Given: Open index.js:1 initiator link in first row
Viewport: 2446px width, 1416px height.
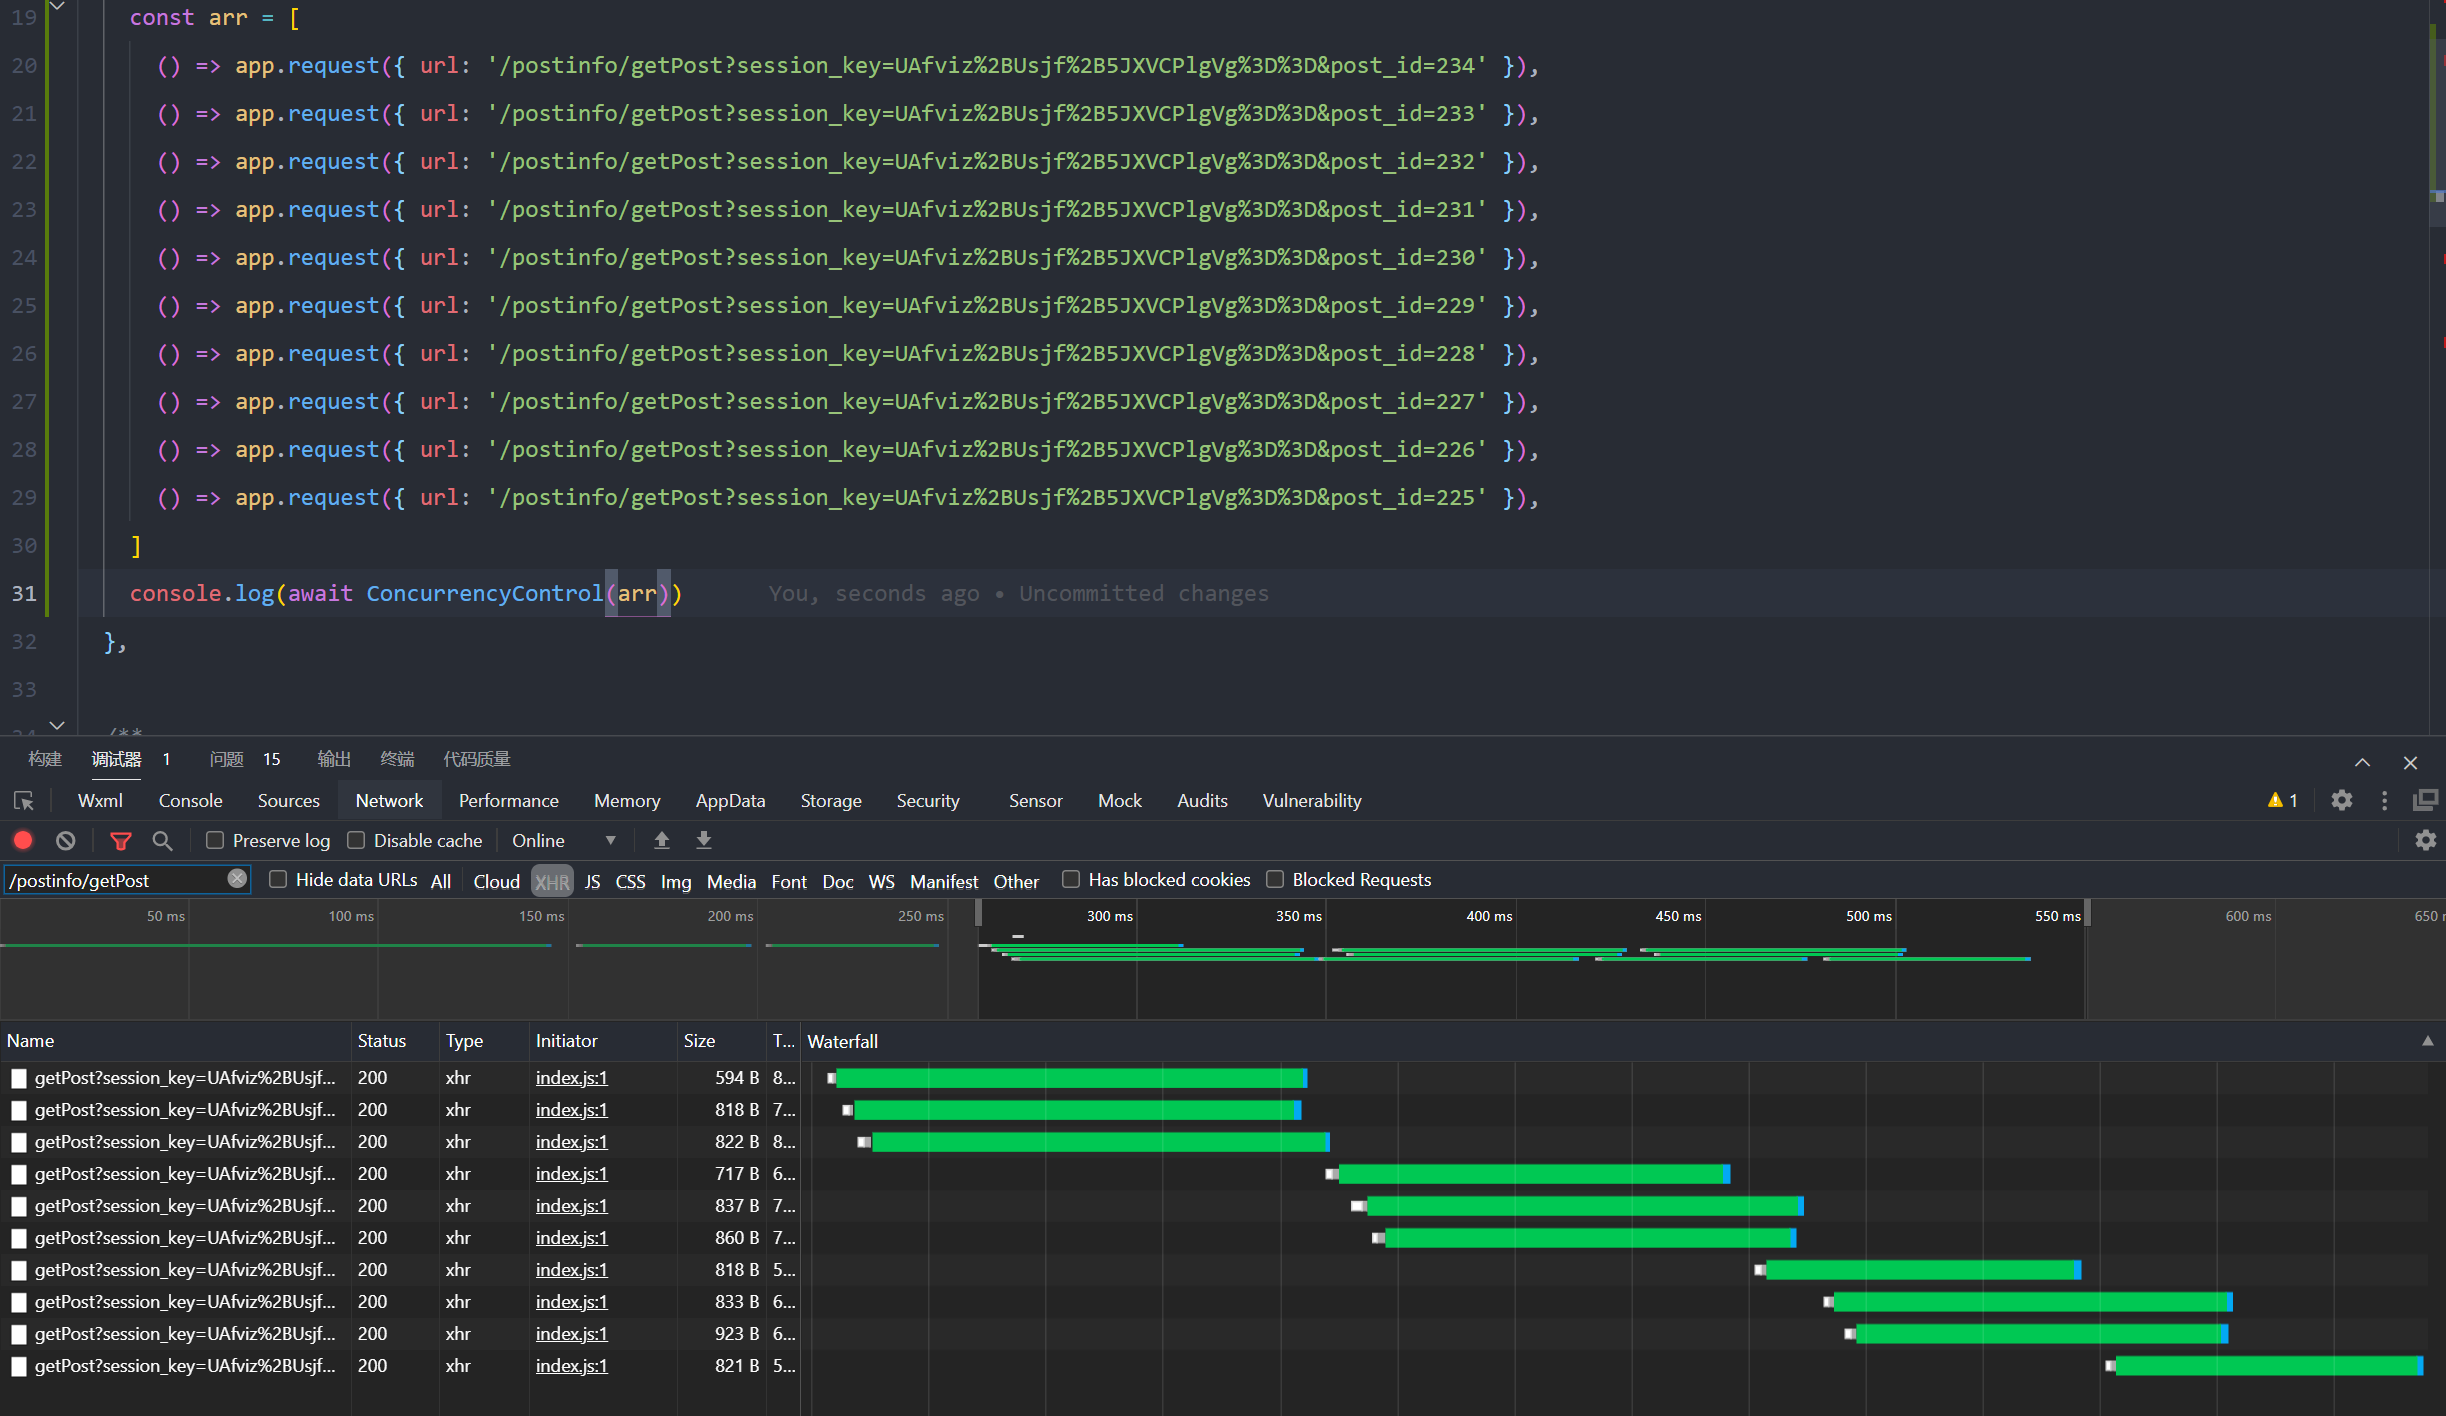Looking at the screenshot, I should click(571, 1078).
